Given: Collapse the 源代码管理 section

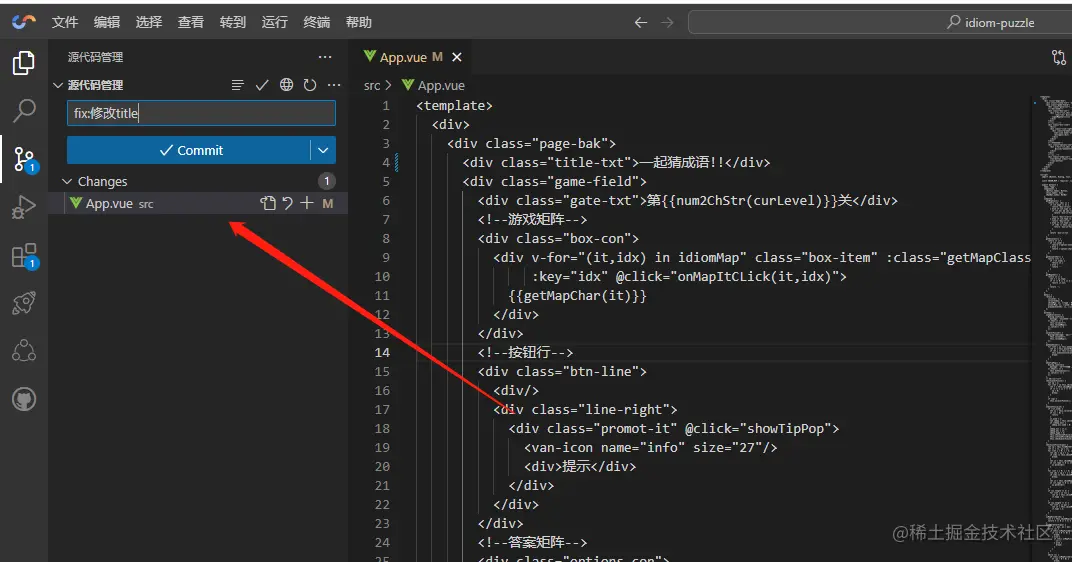Looking at the screenshot, I should (57, 85).
